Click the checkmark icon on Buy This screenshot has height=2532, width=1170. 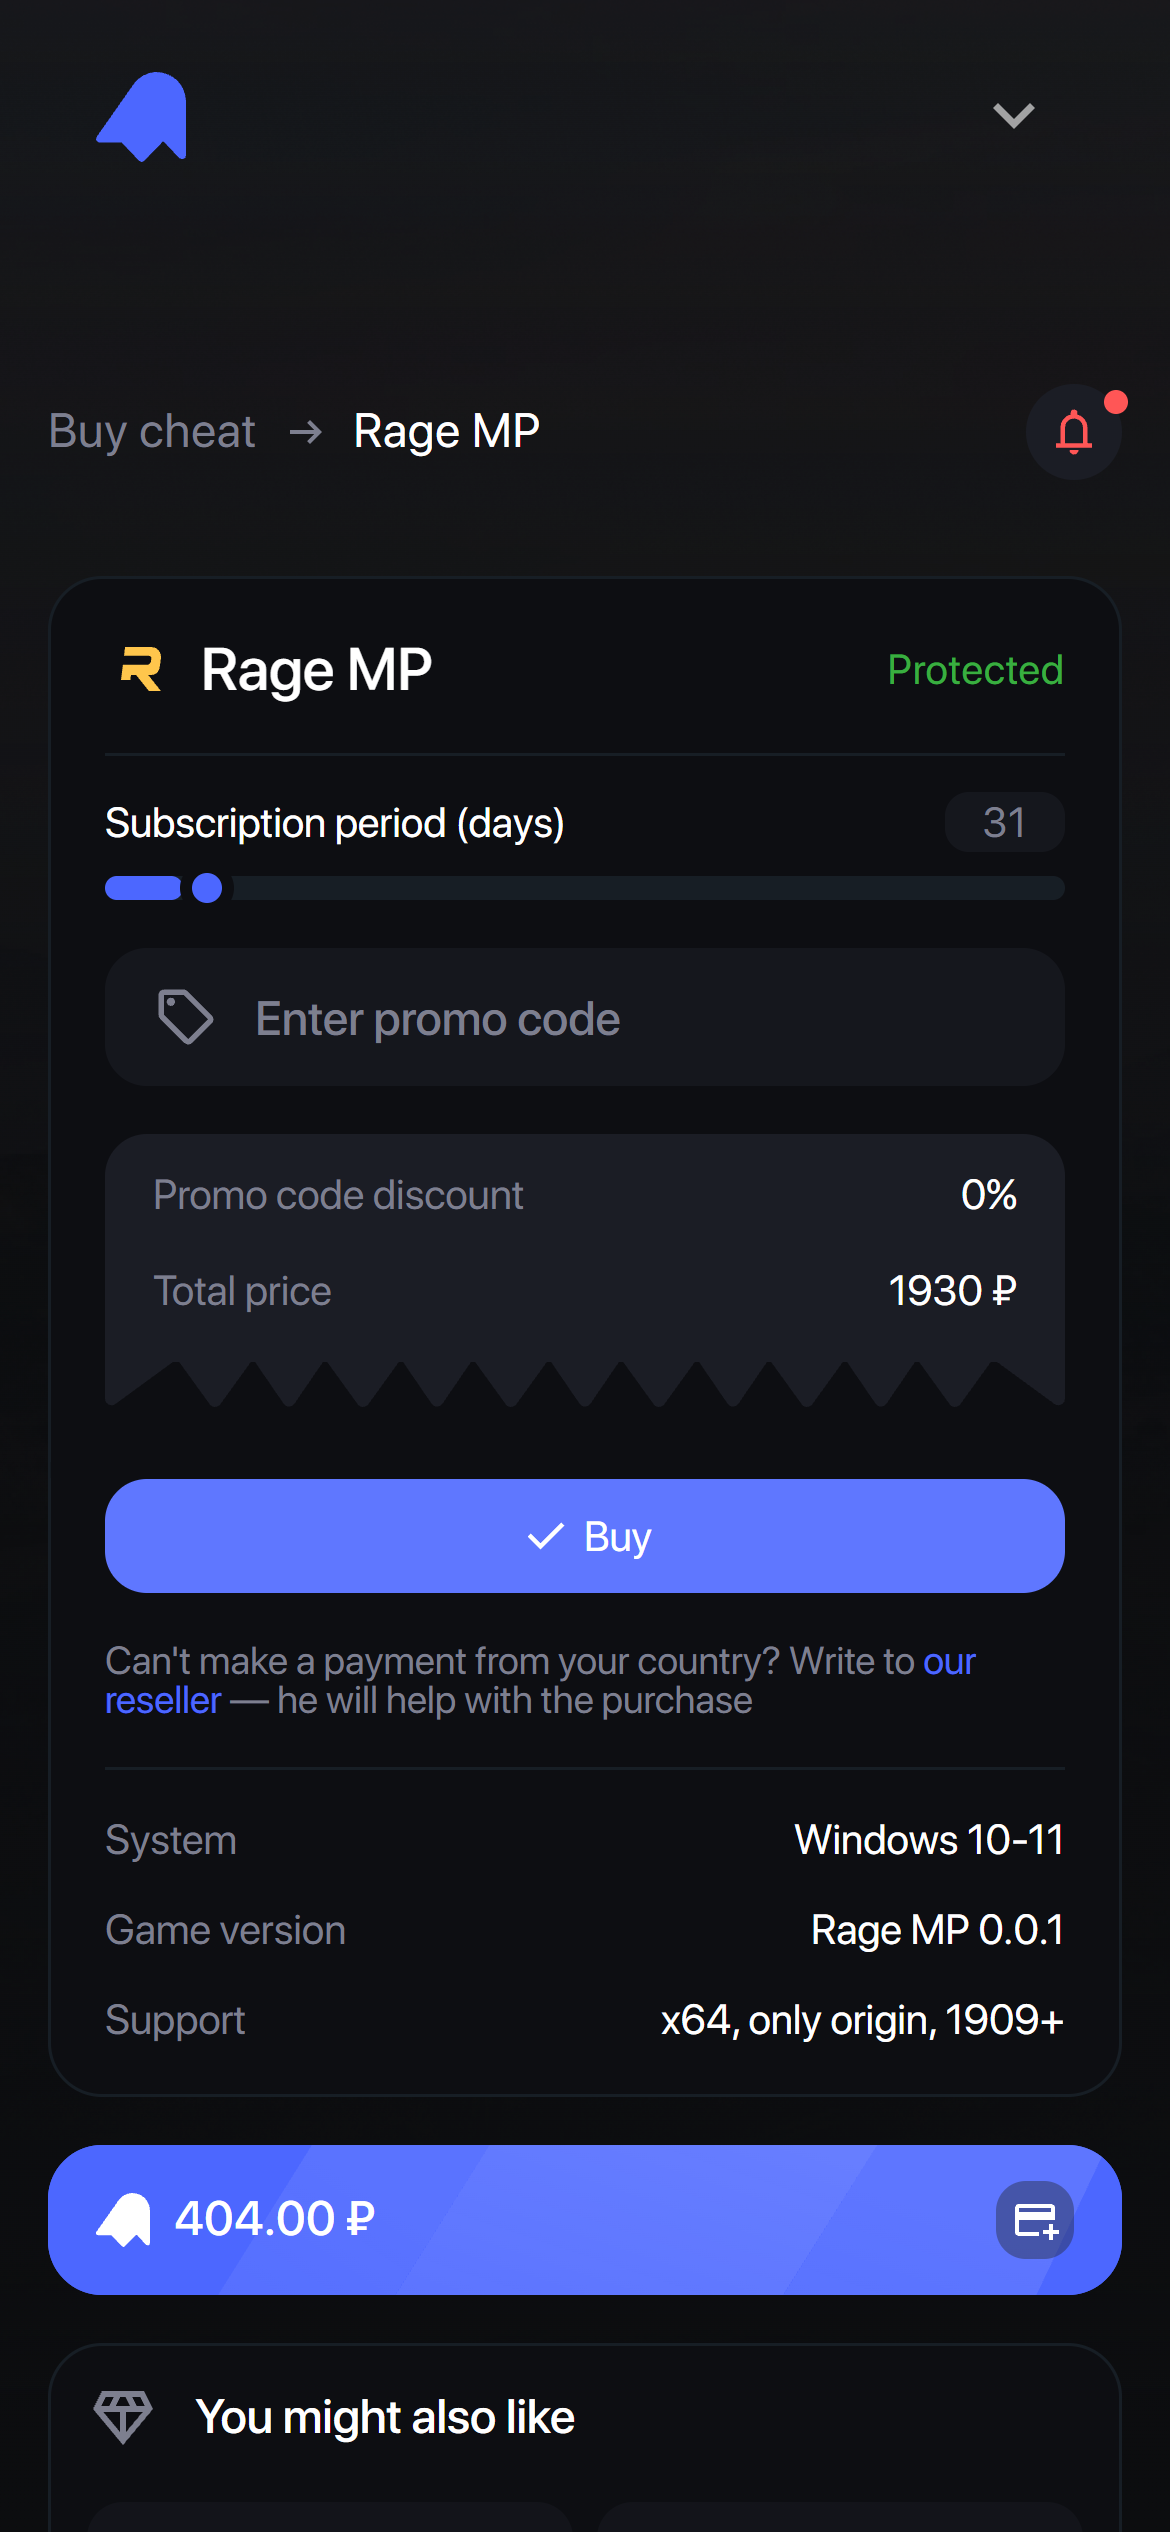coord(546,1536)
